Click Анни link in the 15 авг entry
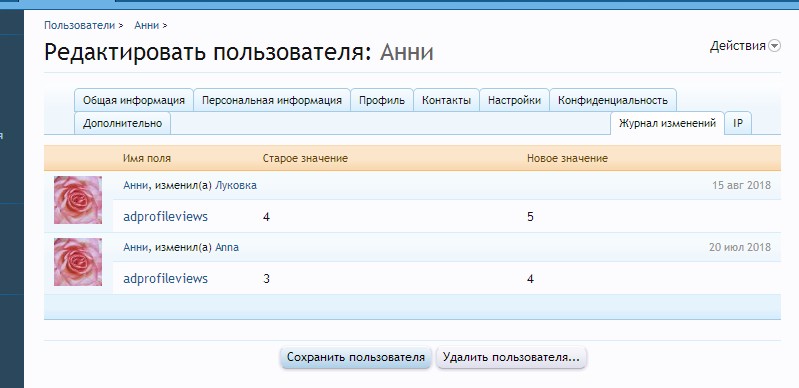Image resolution: width=799 pixels, height=388 pixels. pyautogui.click(x=136, y=185)
